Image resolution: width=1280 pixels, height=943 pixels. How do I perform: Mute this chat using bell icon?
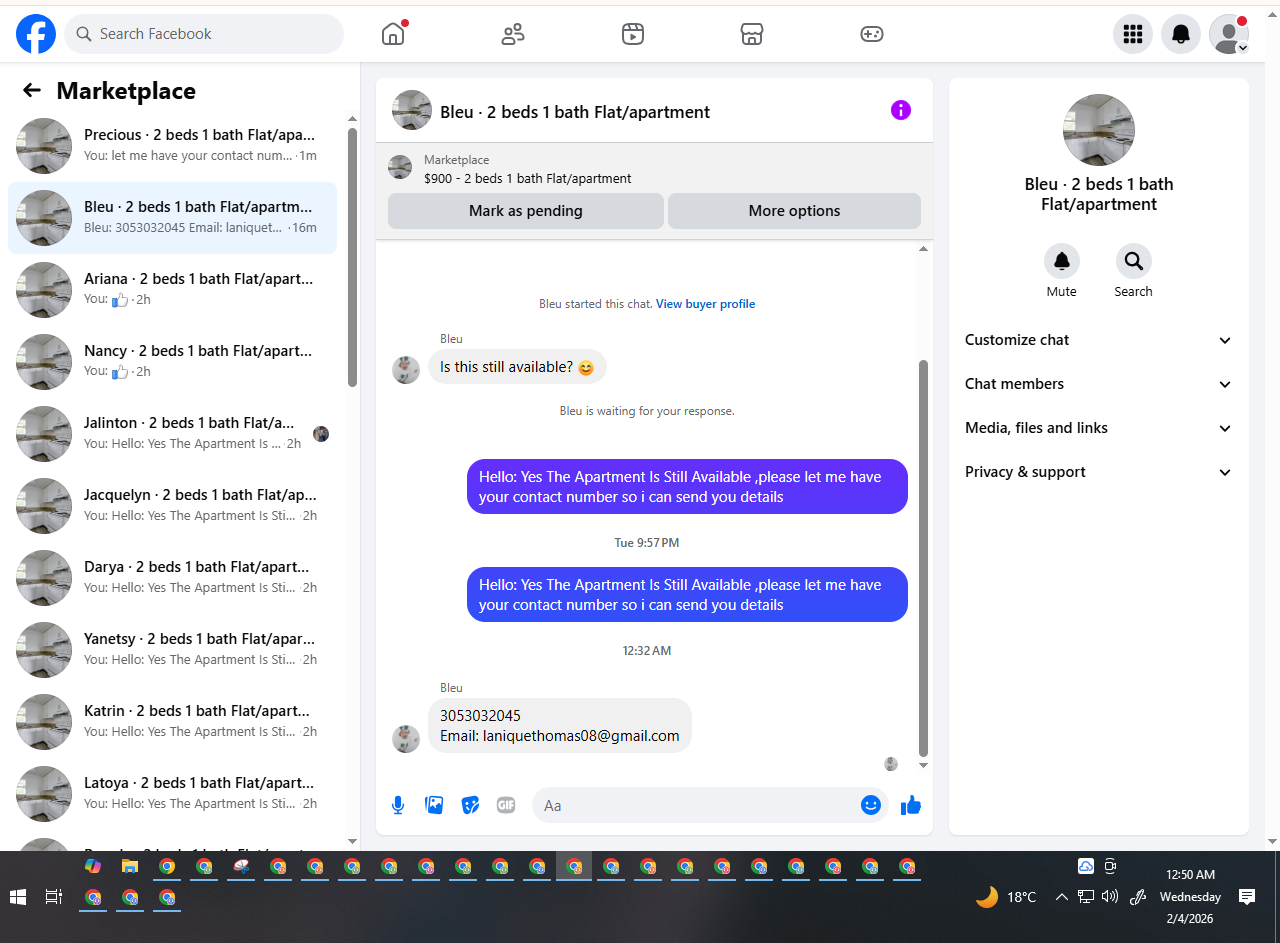point(1062,261)
